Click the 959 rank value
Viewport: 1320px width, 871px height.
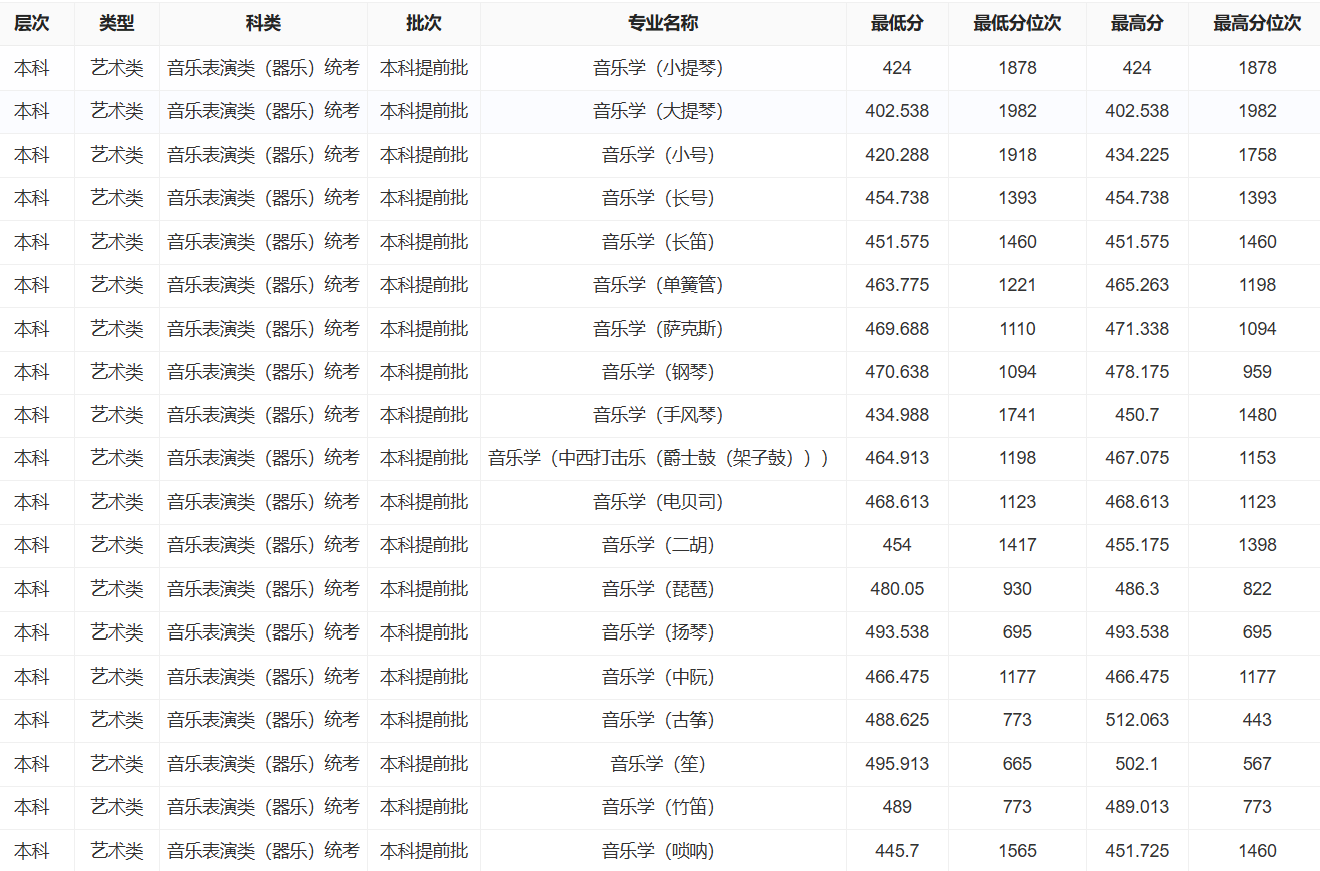1257,372
